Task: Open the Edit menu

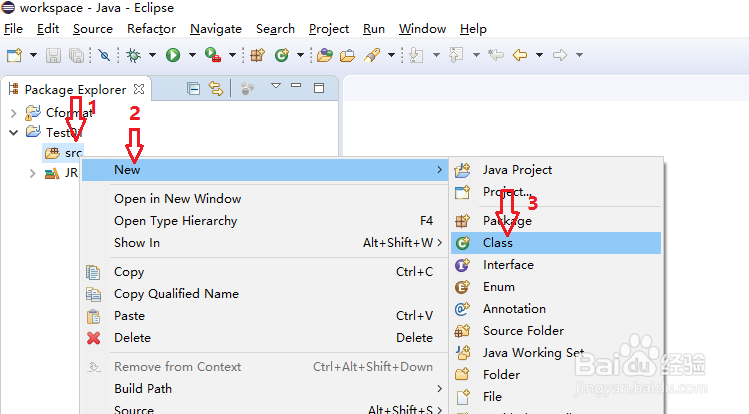Action: pyautogui.click(x=48, y=29)
